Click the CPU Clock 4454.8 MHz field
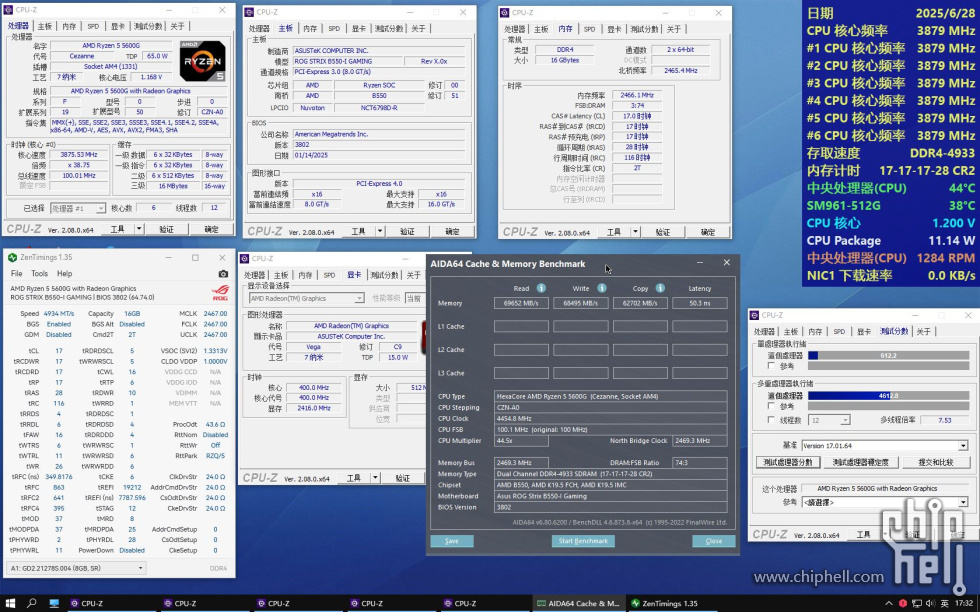Viewport: 980px width, 612px height. pos(610,419)
